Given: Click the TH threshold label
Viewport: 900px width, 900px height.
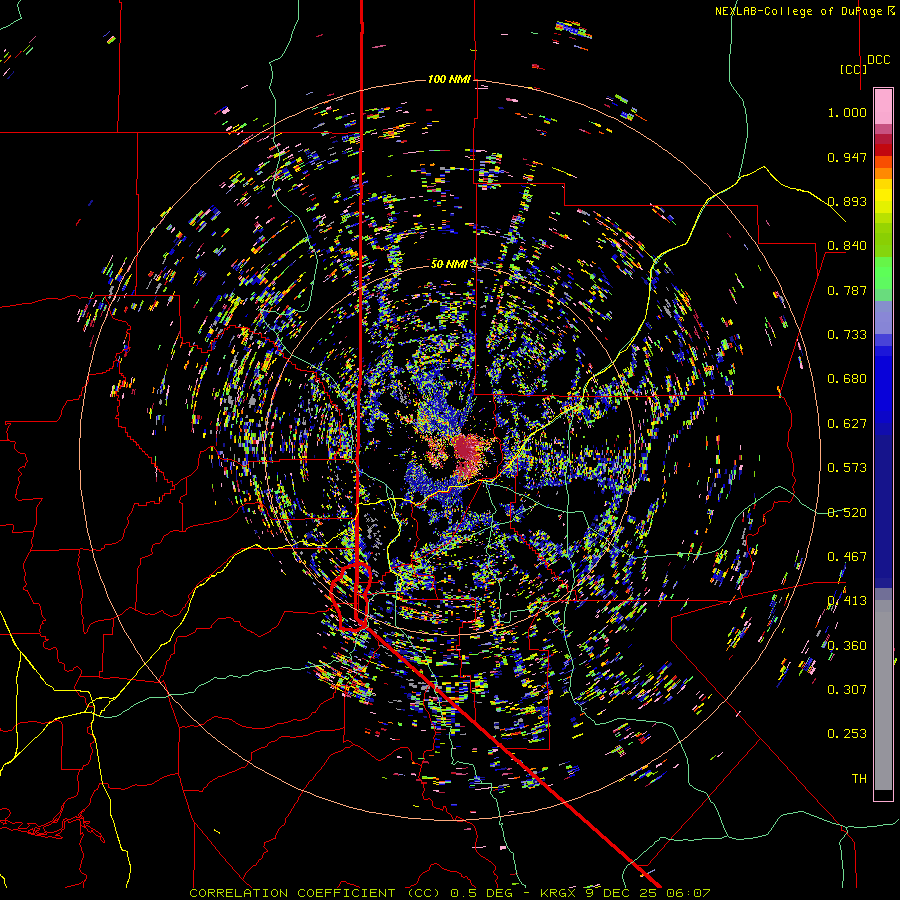Looking at the screenshot, I should [x=859, y=779].
